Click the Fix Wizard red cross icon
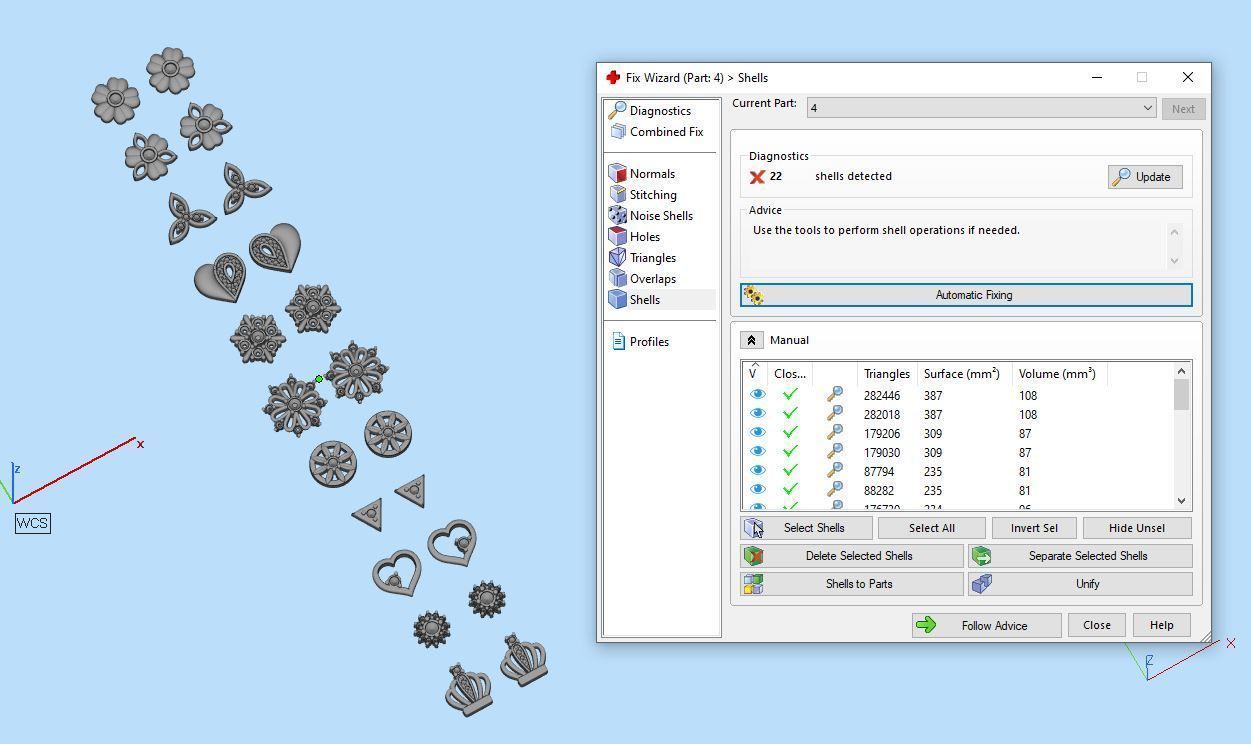1251x744 pixels. (613, 77)
